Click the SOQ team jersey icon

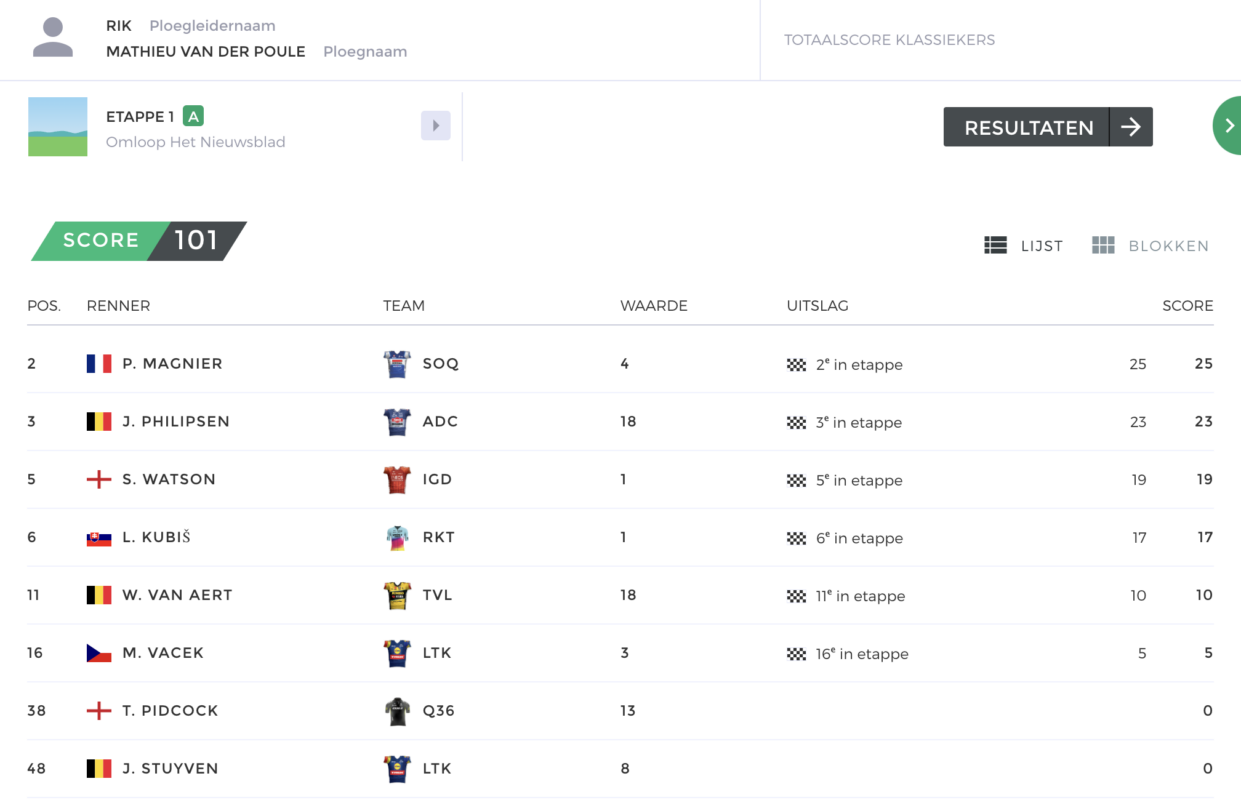(x=397, y=364)
